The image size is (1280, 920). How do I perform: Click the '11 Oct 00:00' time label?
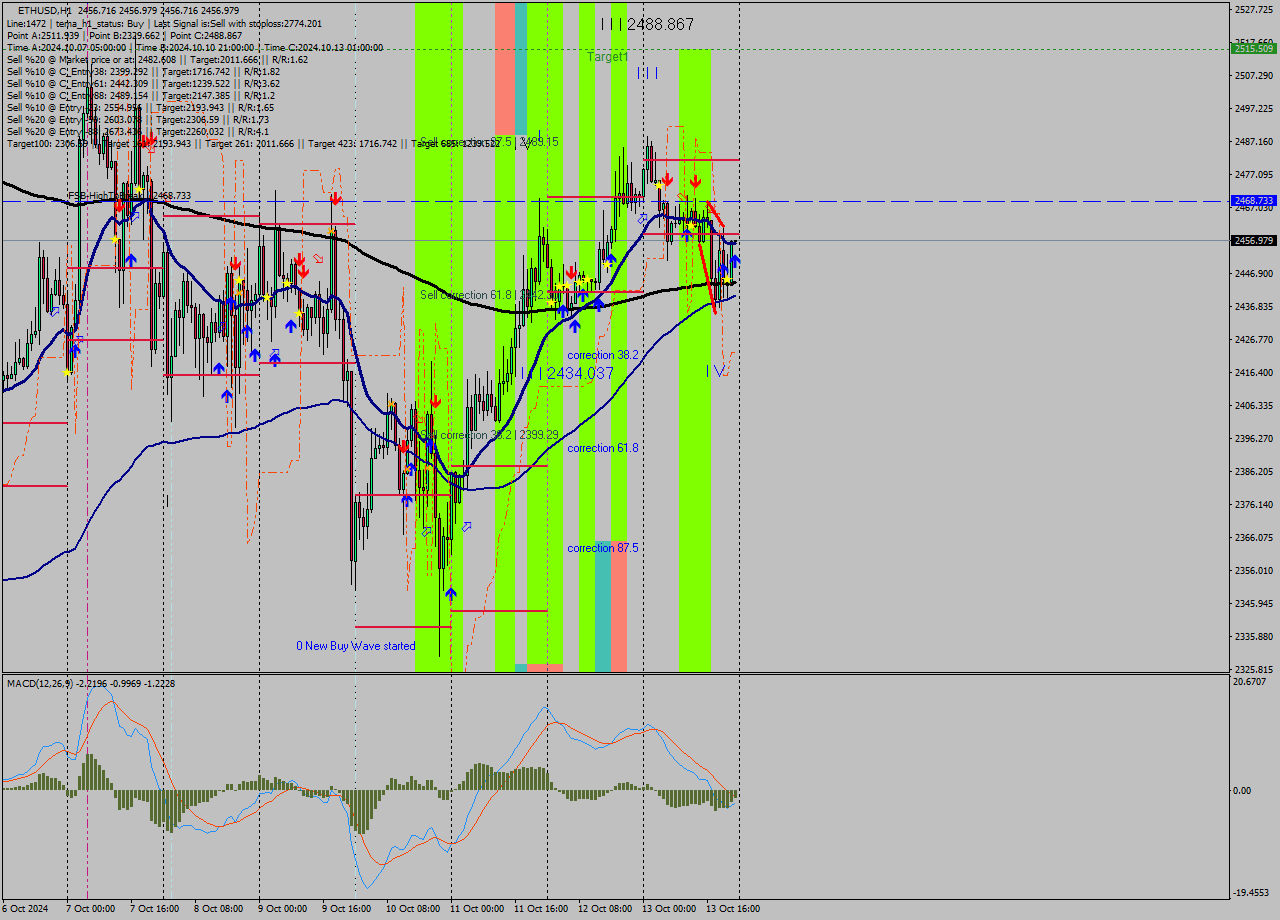click(477, 908)
